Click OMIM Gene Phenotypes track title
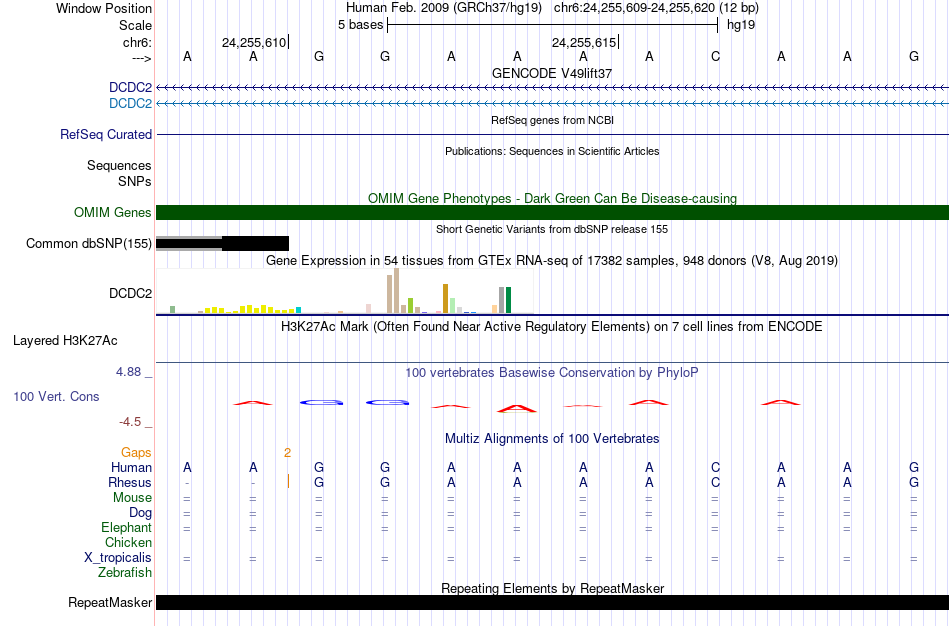 tap(553, 198)
